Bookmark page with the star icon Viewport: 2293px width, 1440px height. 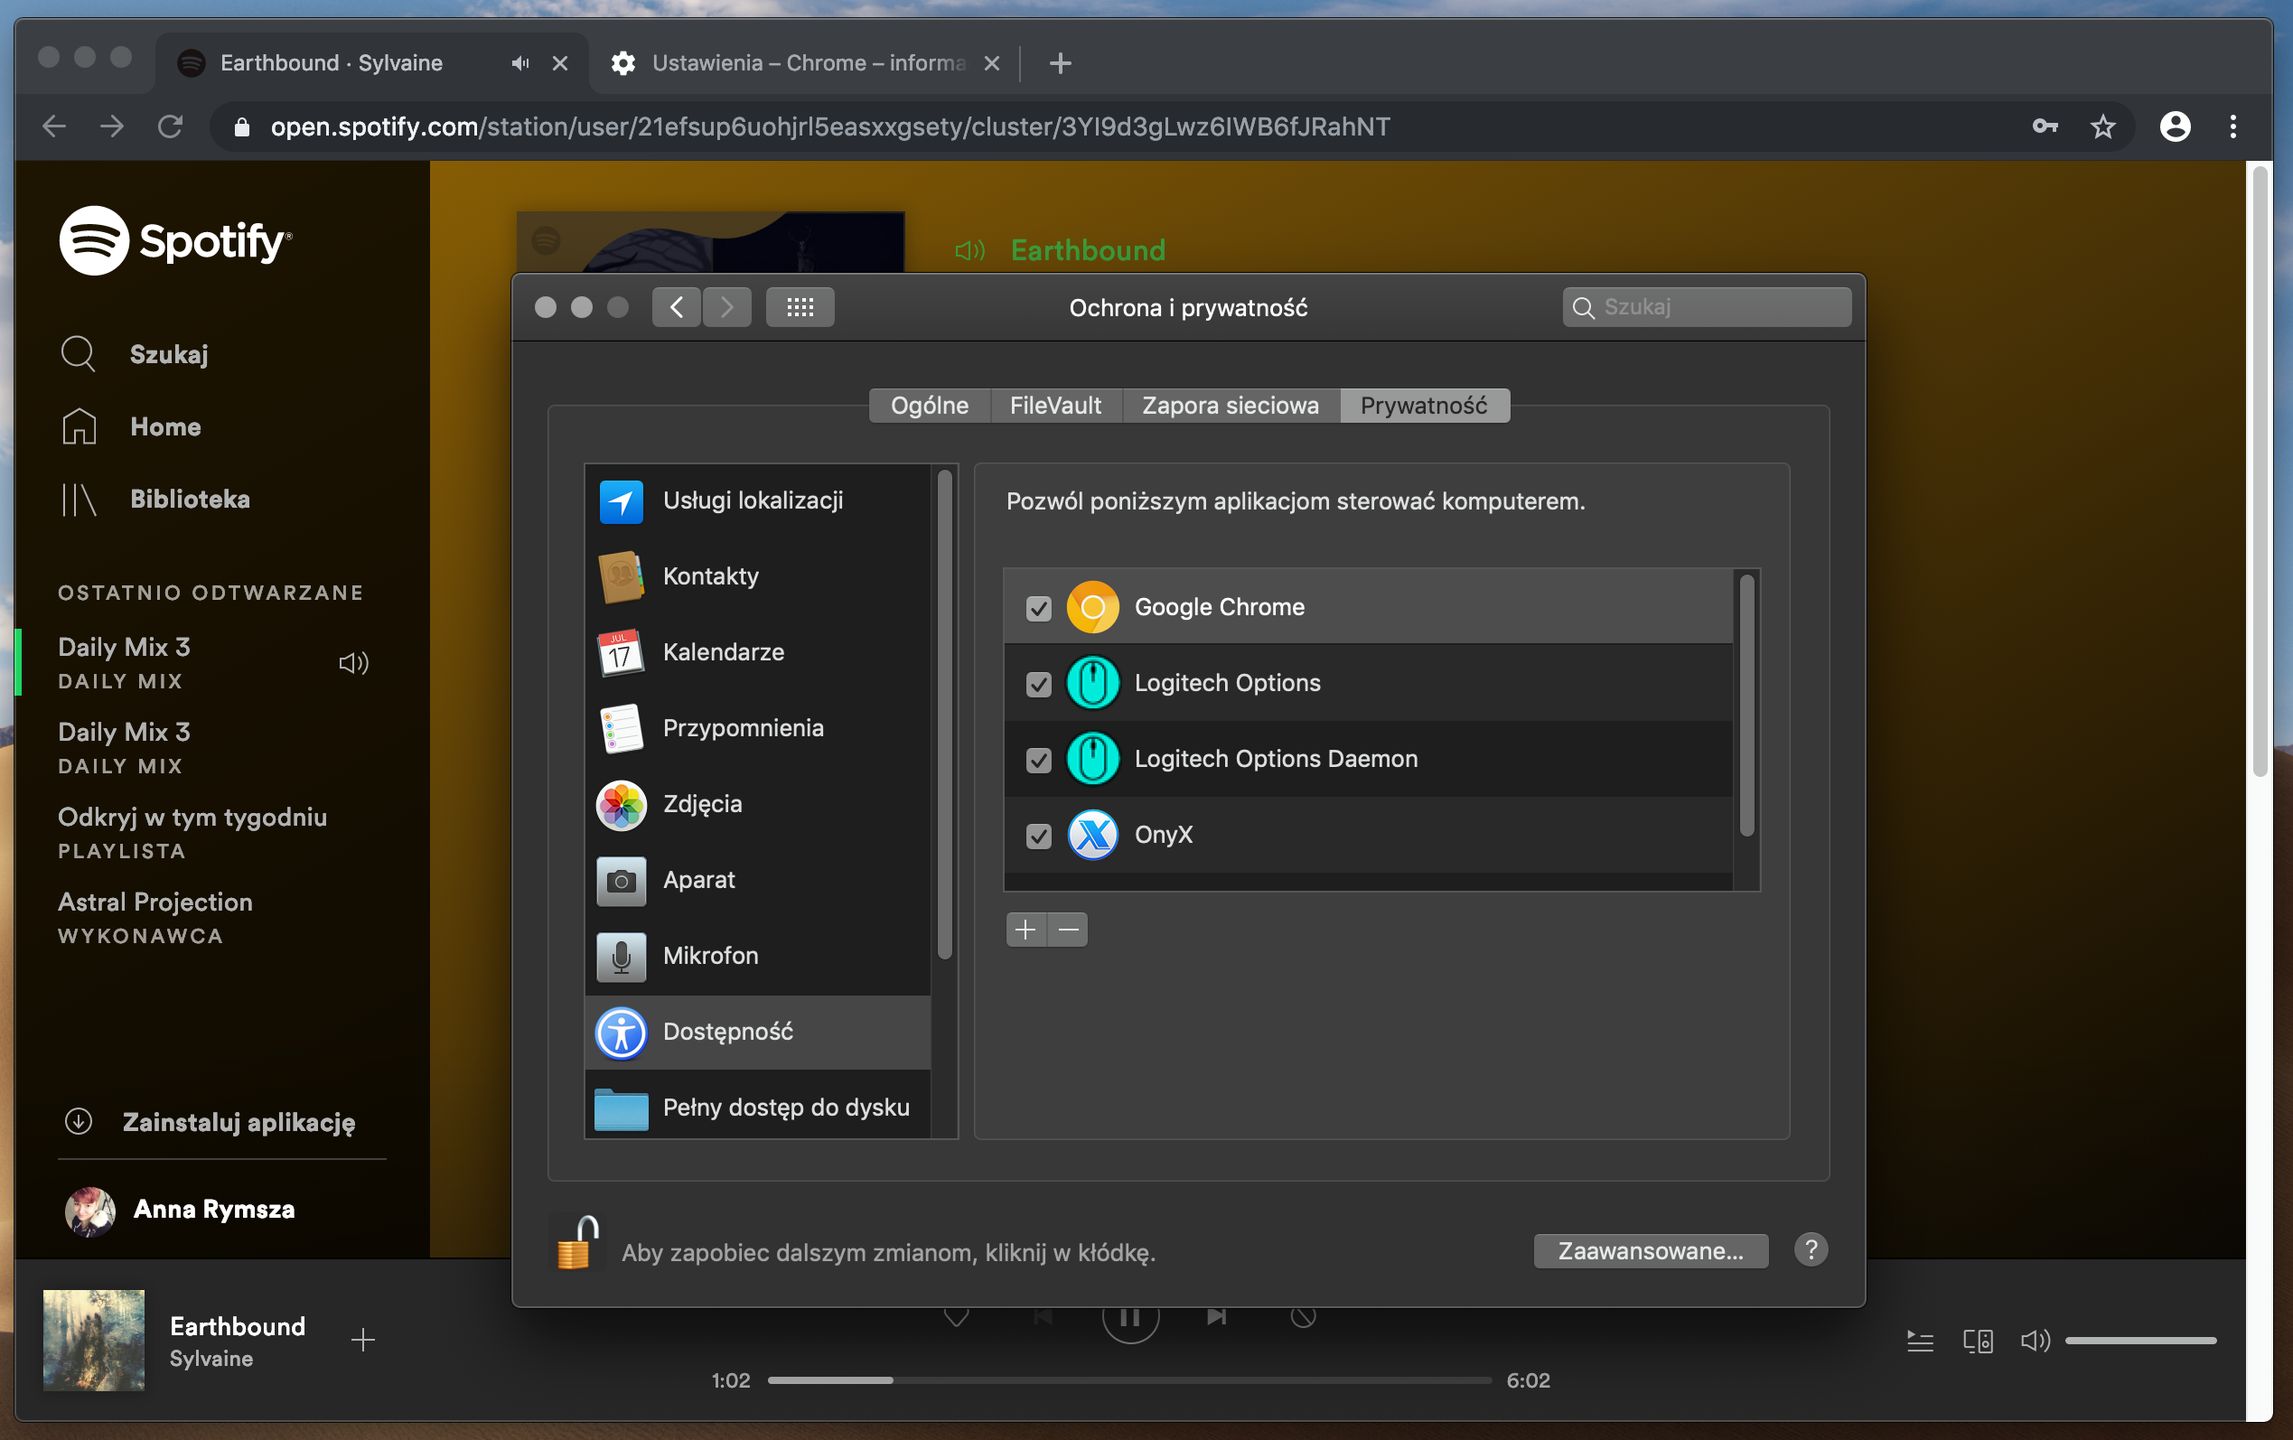tap(2103, 127)
